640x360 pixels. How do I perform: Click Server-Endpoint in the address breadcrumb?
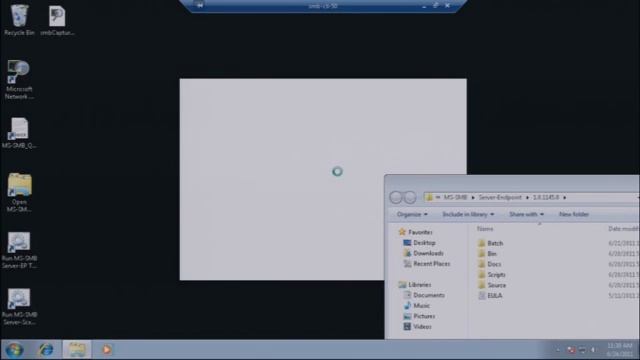[x=500, y=198]
